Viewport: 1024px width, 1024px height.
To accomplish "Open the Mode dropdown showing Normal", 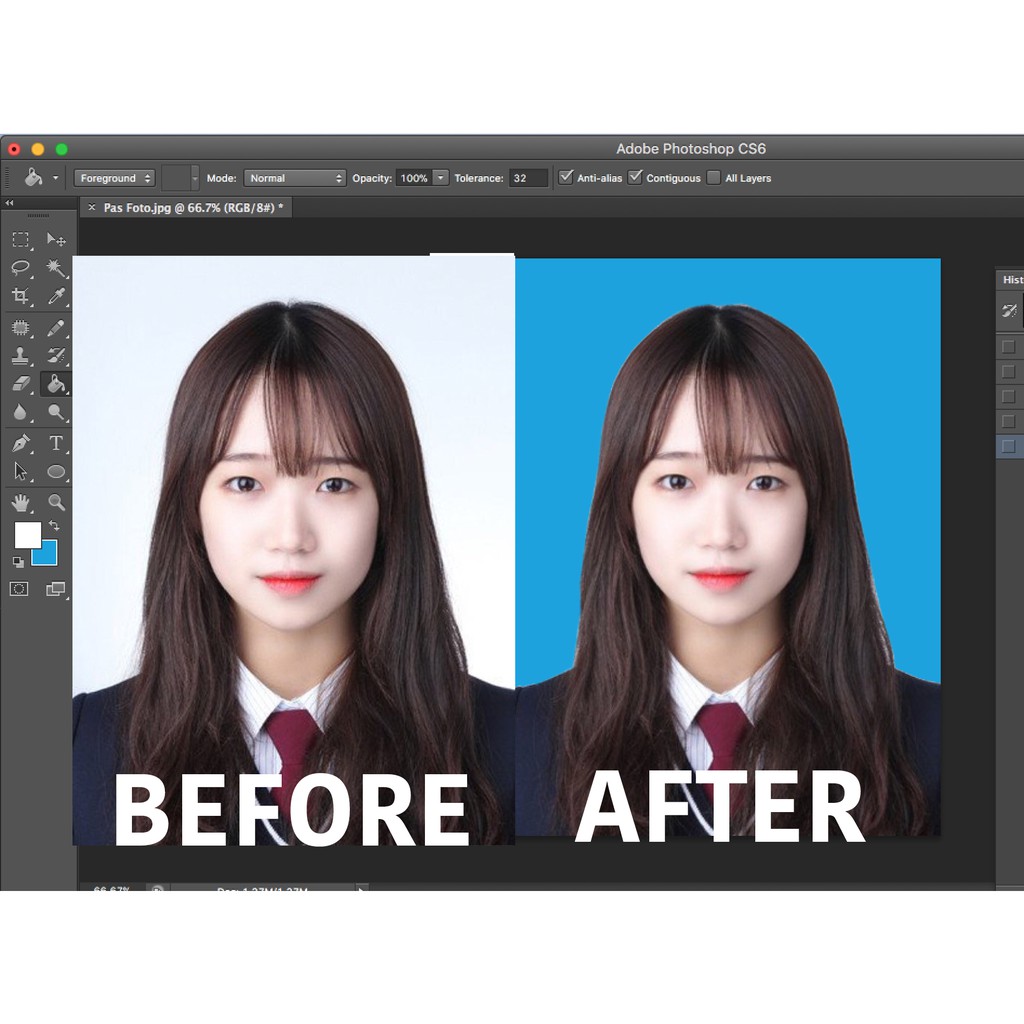I will tap(294, 178).
